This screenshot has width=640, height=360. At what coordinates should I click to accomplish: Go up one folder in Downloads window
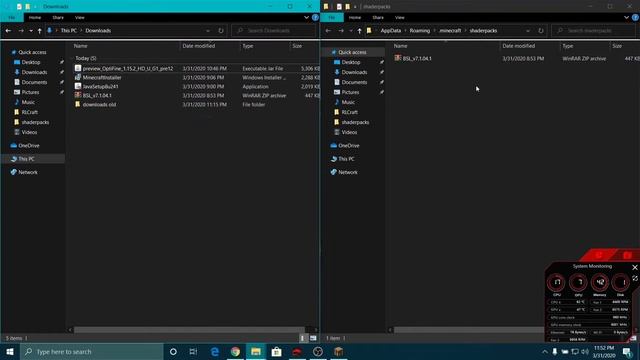(40, 31)
